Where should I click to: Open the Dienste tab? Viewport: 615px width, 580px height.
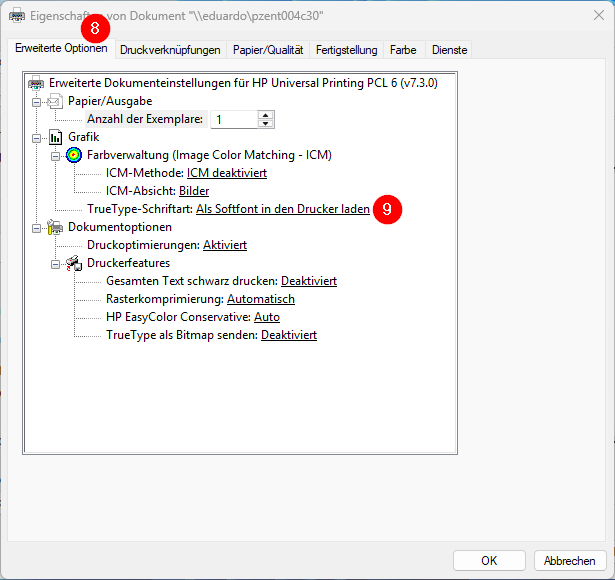(x=449, y=50)
